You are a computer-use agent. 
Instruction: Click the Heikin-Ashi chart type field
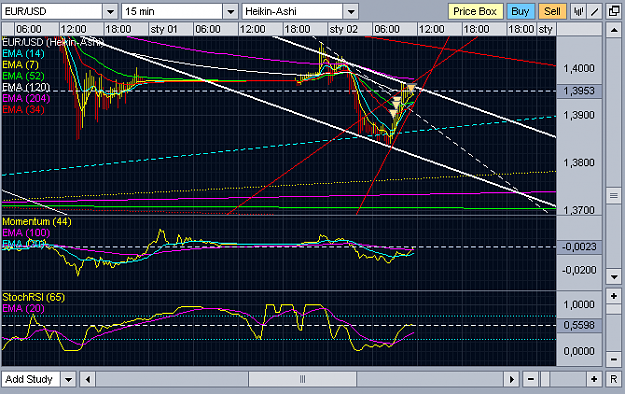(x=292, y=12)
